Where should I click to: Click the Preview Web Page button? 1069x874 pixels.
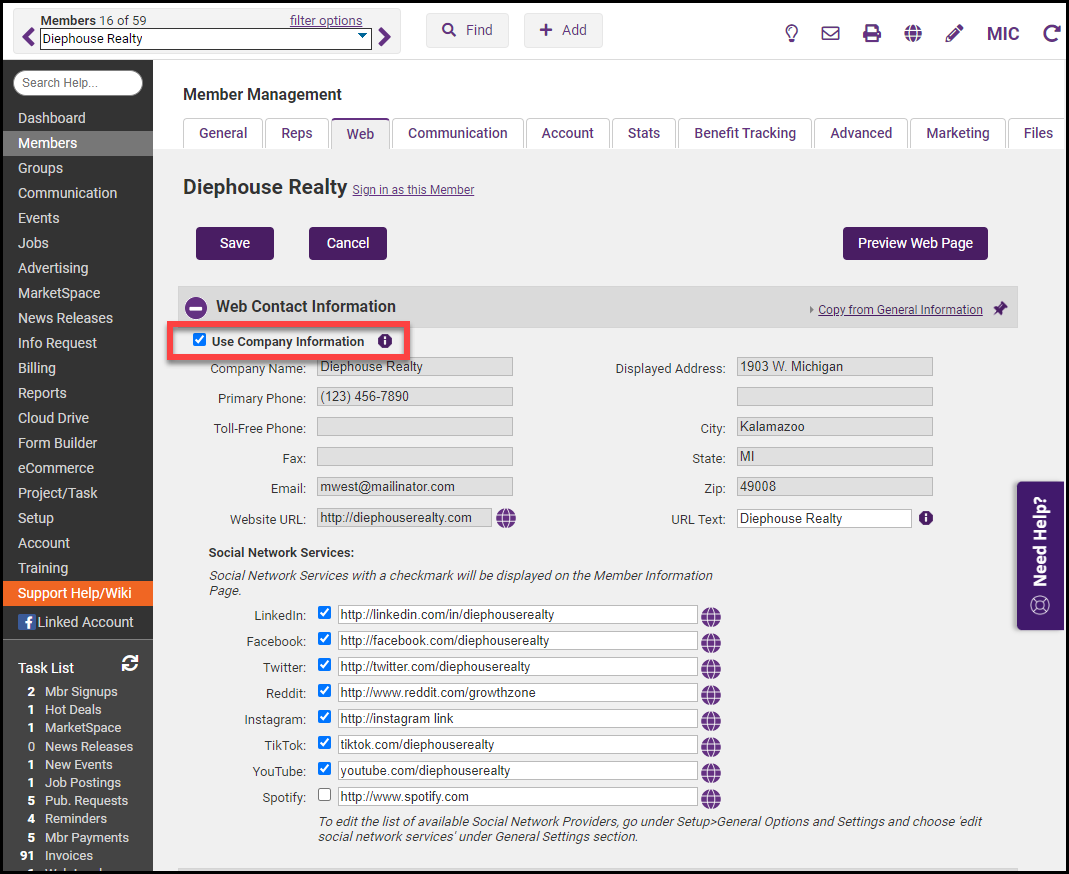[x=915, y=243]
